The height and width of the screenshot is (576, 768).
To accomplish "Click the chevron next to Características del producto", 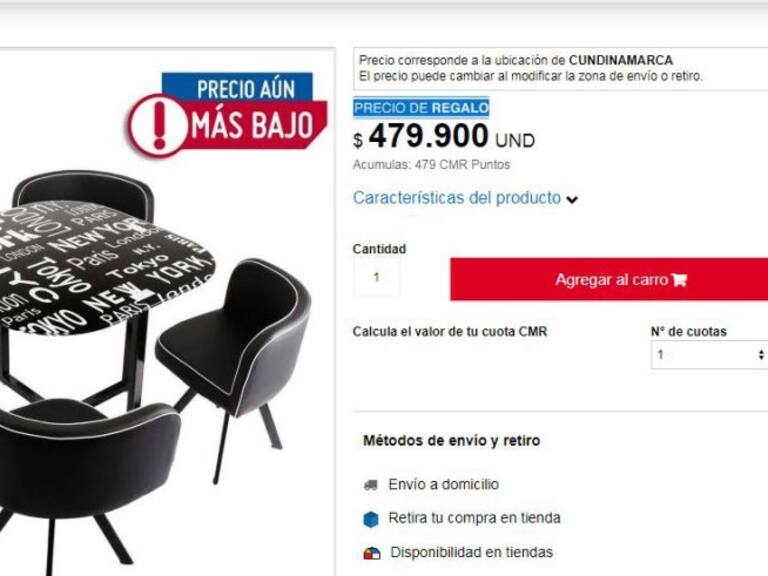I will click(x=572, y=199).
